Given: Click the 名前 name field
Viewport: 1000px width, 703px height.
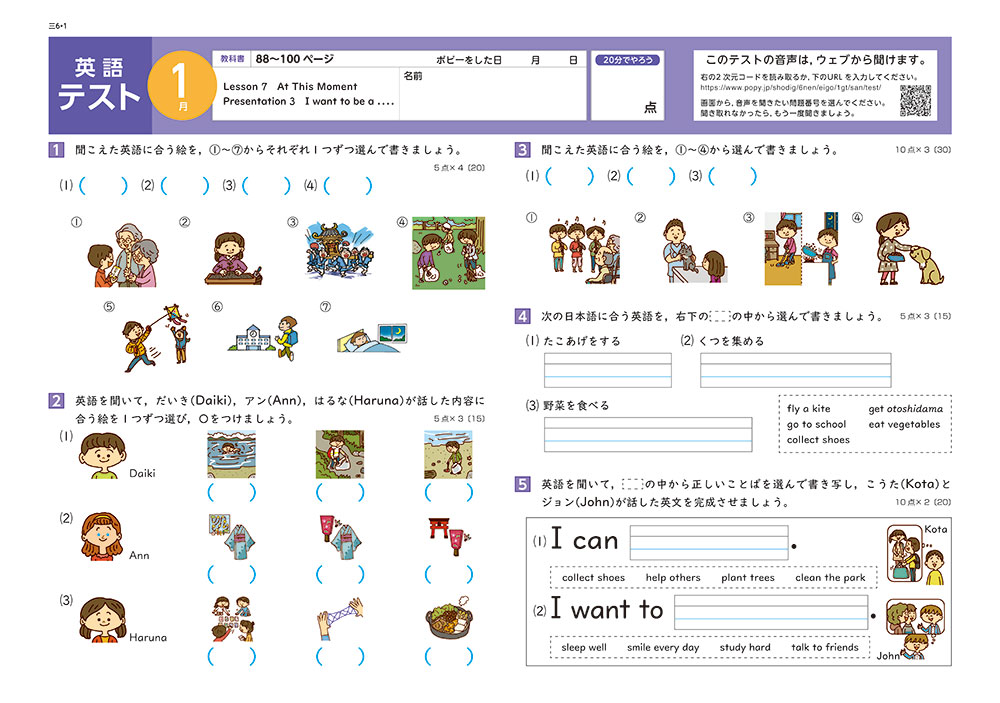Looking at the screenshot, I should tap(492, 94).
